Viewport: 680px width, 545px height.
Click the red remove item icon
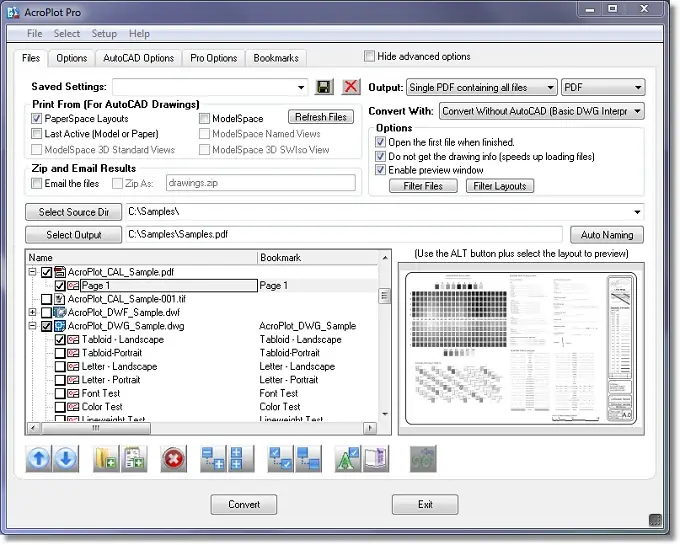[173, 458]
